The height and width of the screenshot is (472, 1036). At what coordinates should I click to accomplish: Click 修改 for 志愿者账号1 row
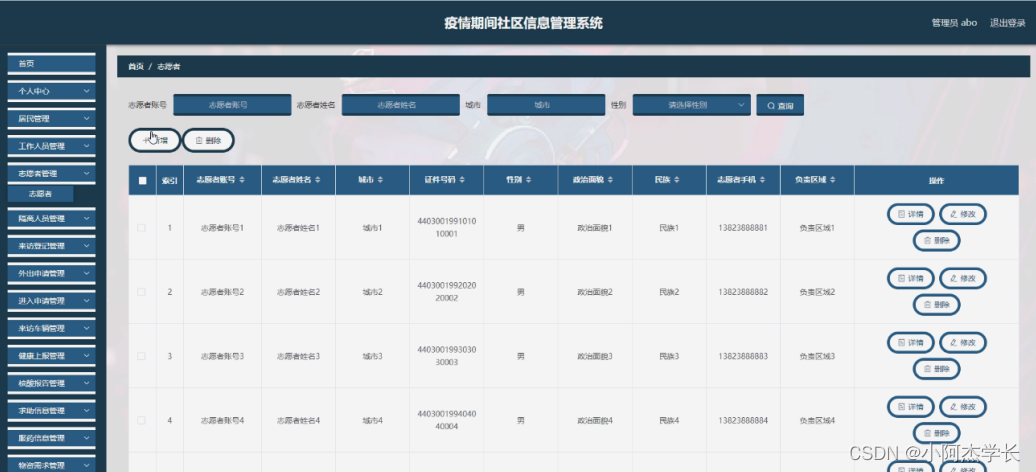[963, 214]
